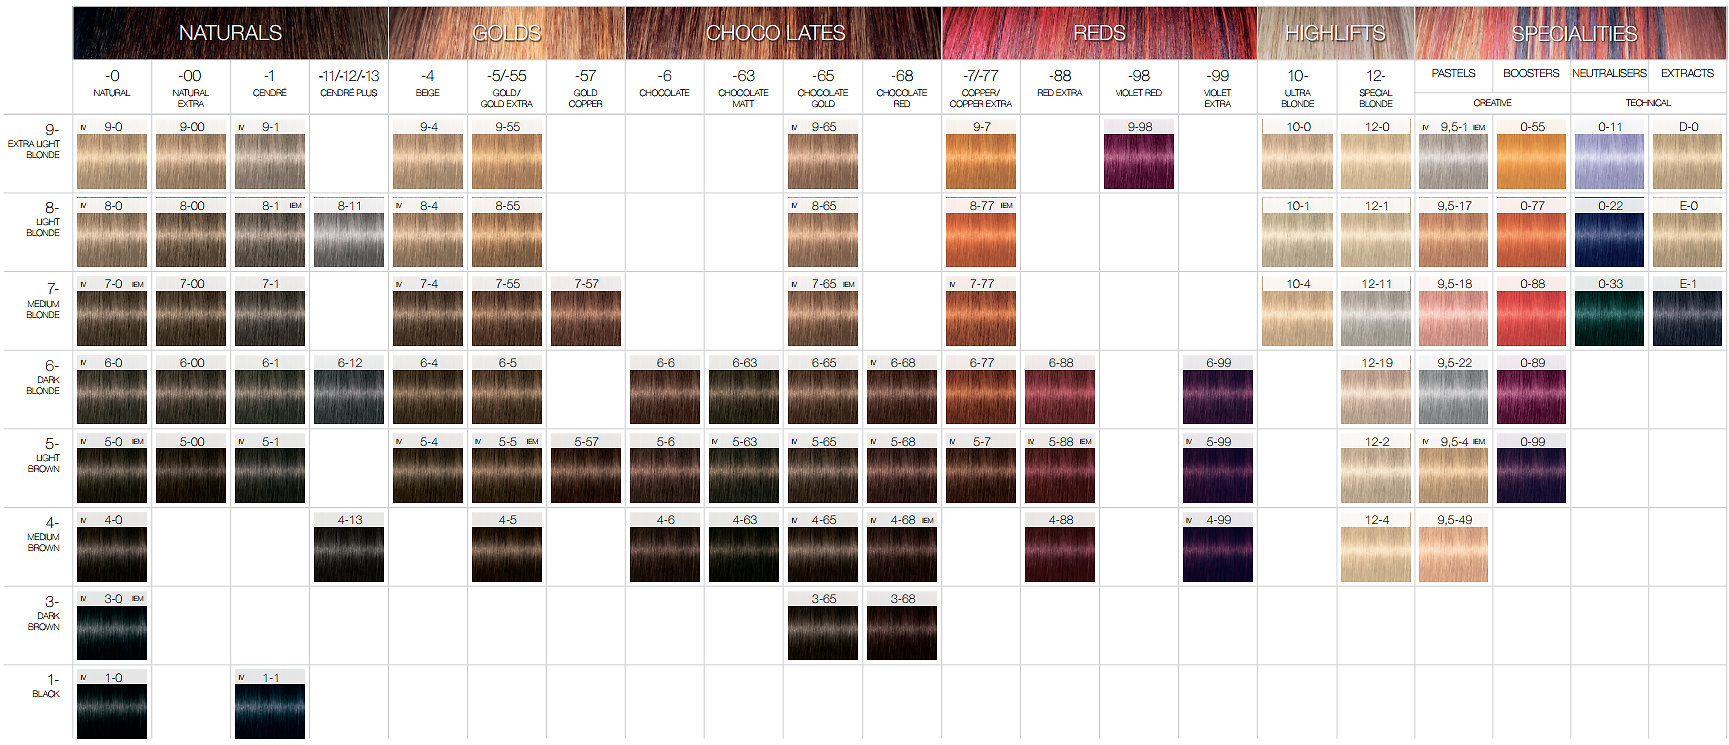Pick the 9,5-49 pastel swatch
The height and width of the screenshot is (745, 1729).
point(1453,554)
